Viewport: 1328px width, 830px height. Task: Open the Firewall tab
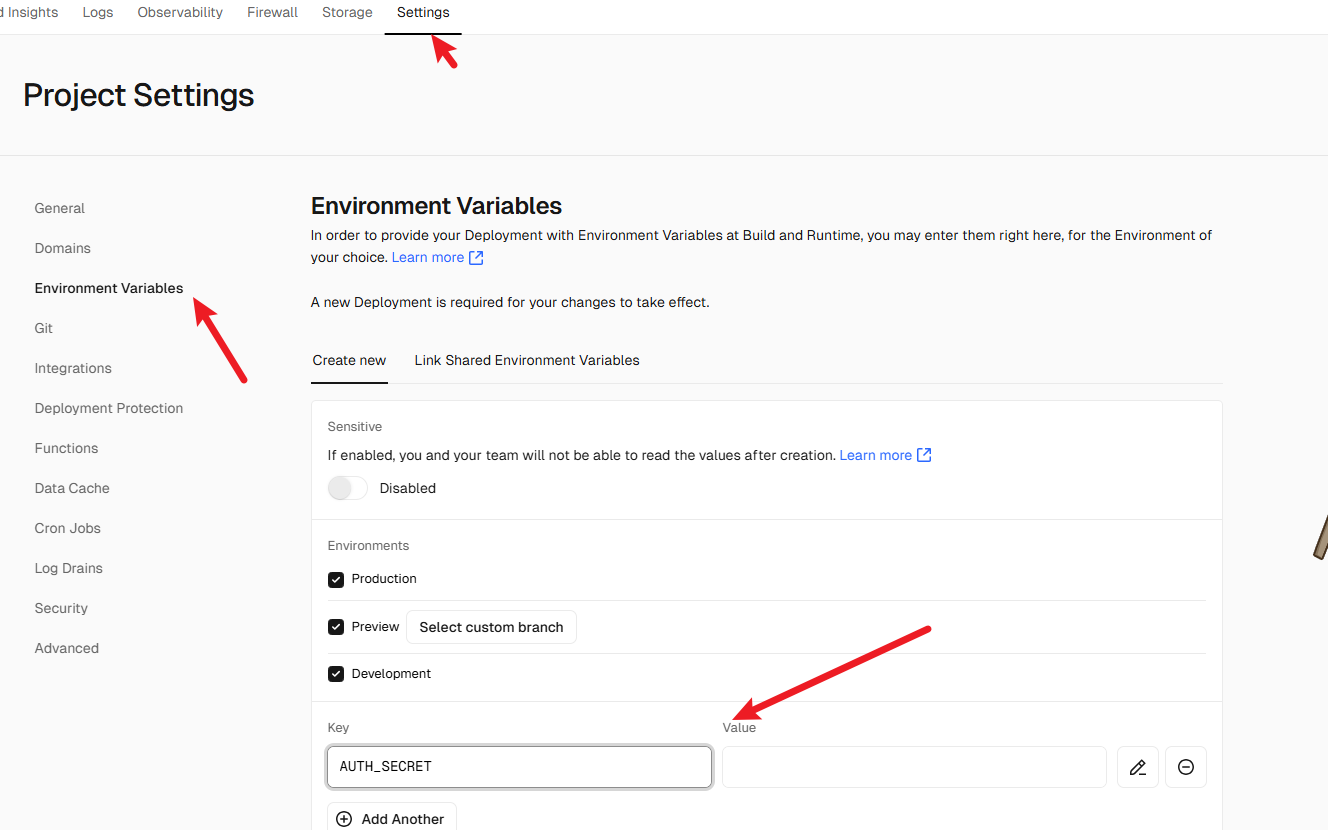click(x=272, y=13)
